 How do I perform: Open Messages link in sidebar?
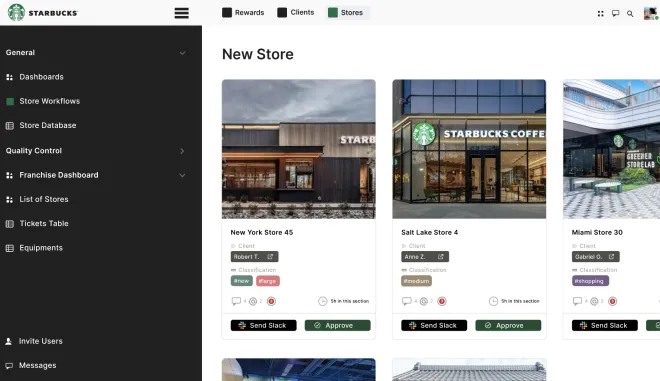pyautogui.click(x=37, y=365)
